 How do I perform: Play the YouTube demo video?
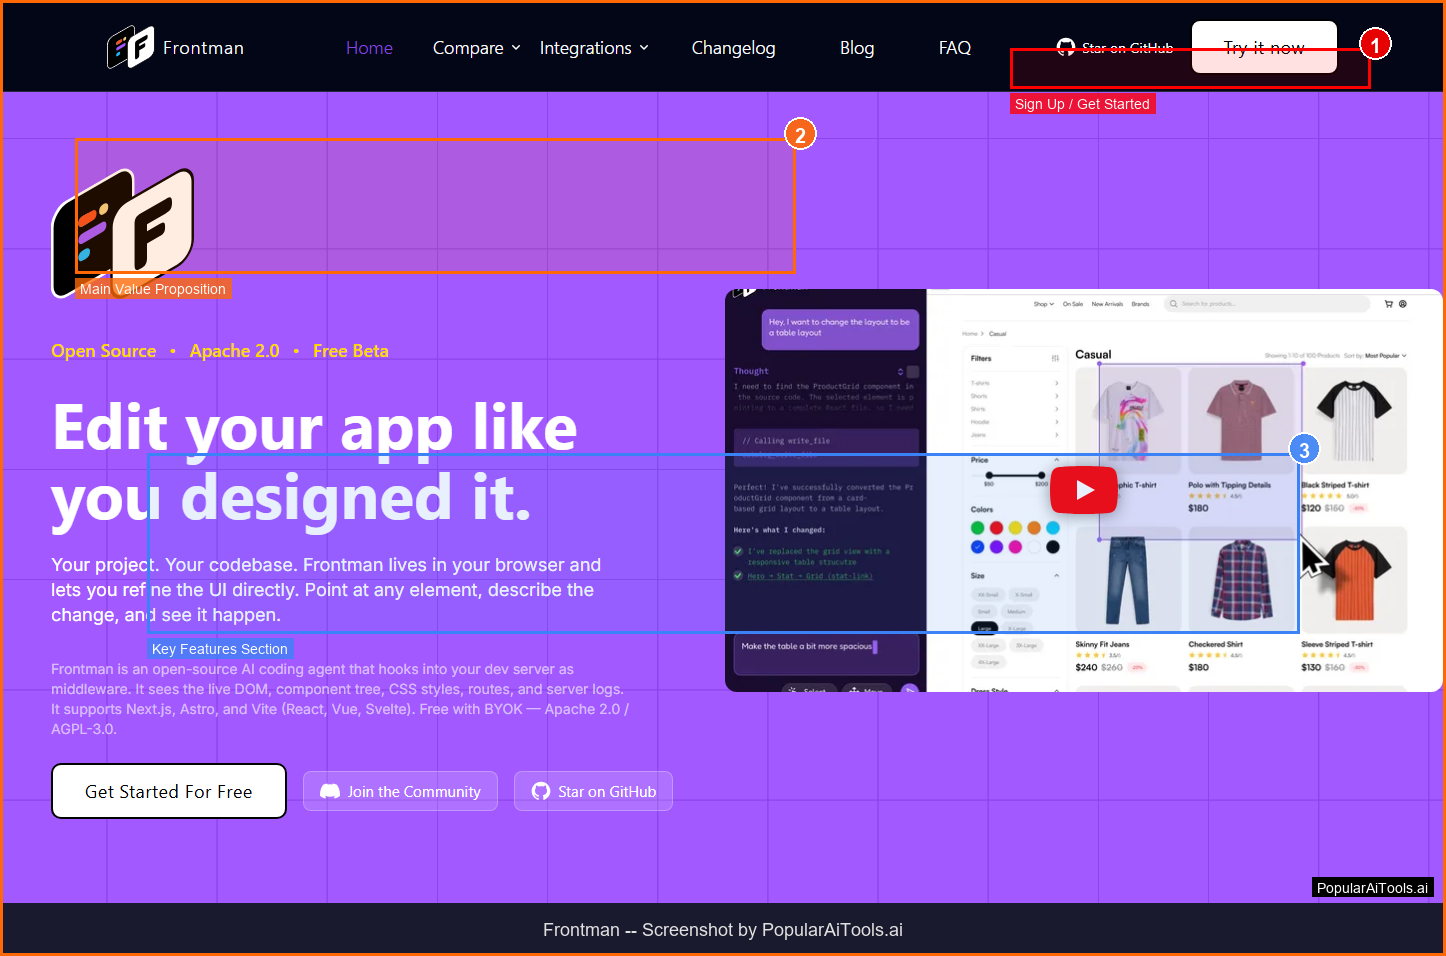coord(1084,490)
